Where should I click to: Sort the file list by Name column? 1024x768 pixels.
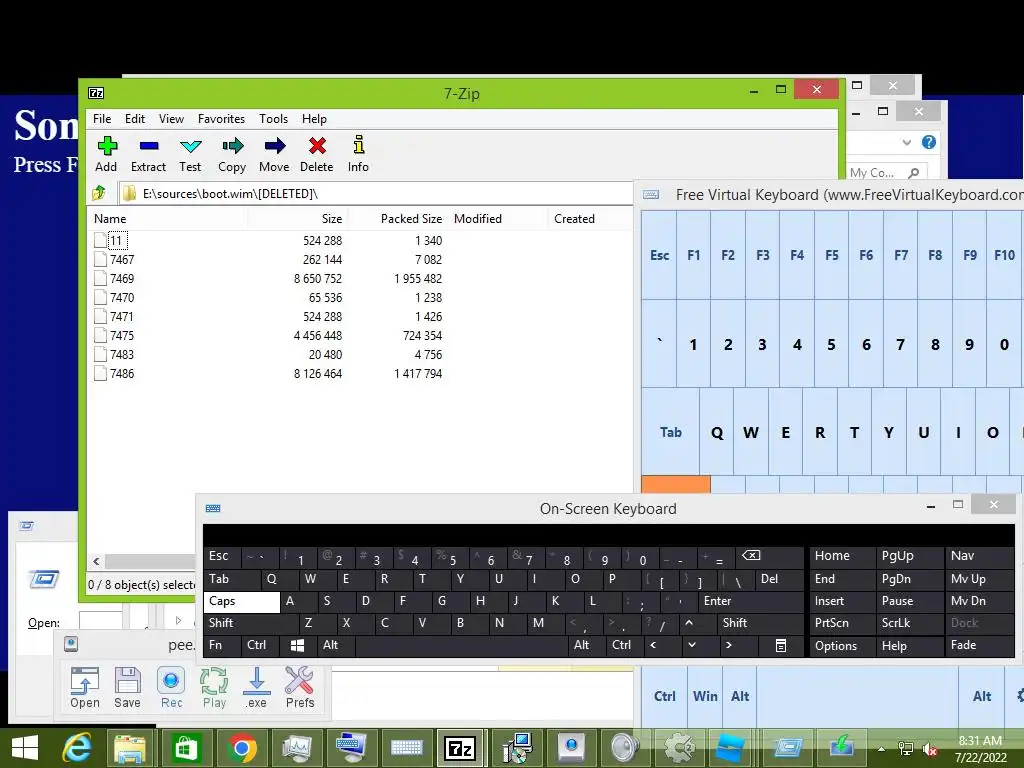[x=167, y=219]
